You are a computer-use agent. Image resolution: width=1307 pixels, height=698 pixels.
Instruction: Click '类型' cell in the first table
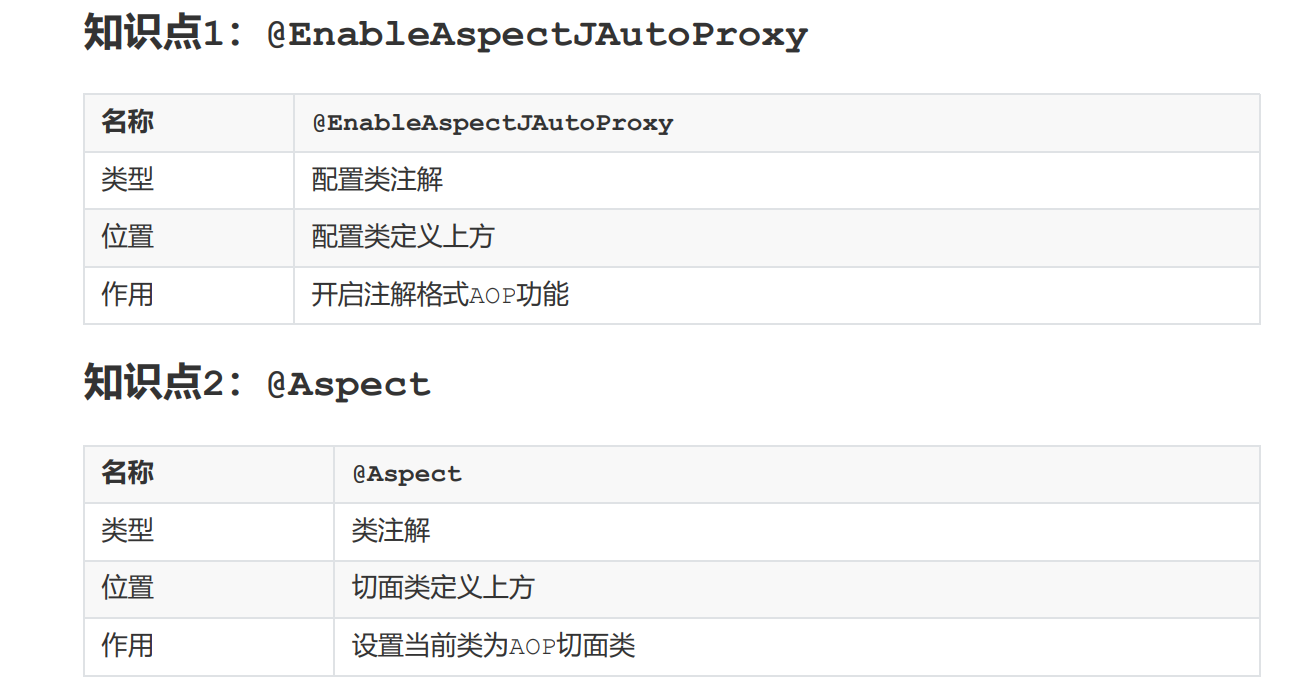(x=127, y=180)
